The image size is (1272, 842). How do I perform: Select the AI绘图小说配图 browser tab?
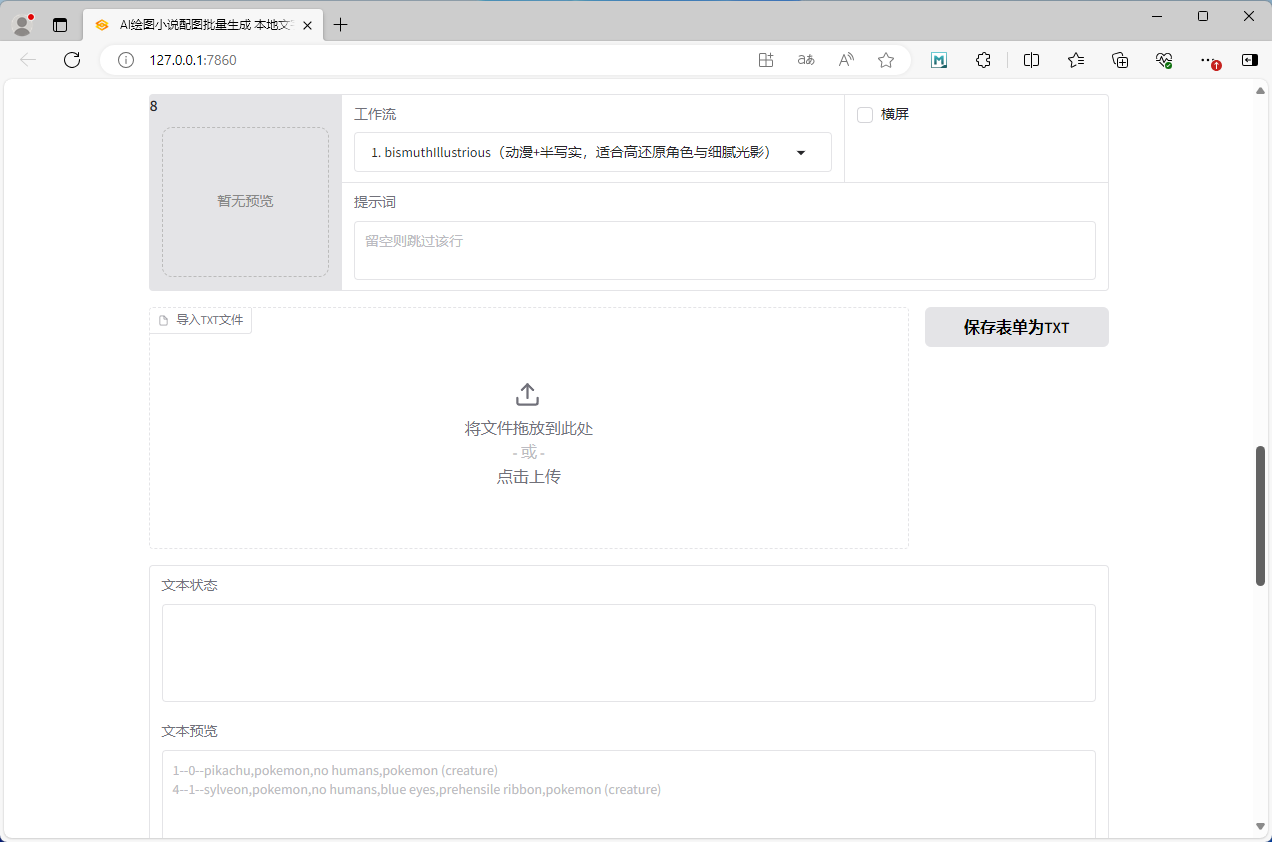pyautogui.click(x=200, y=25)
